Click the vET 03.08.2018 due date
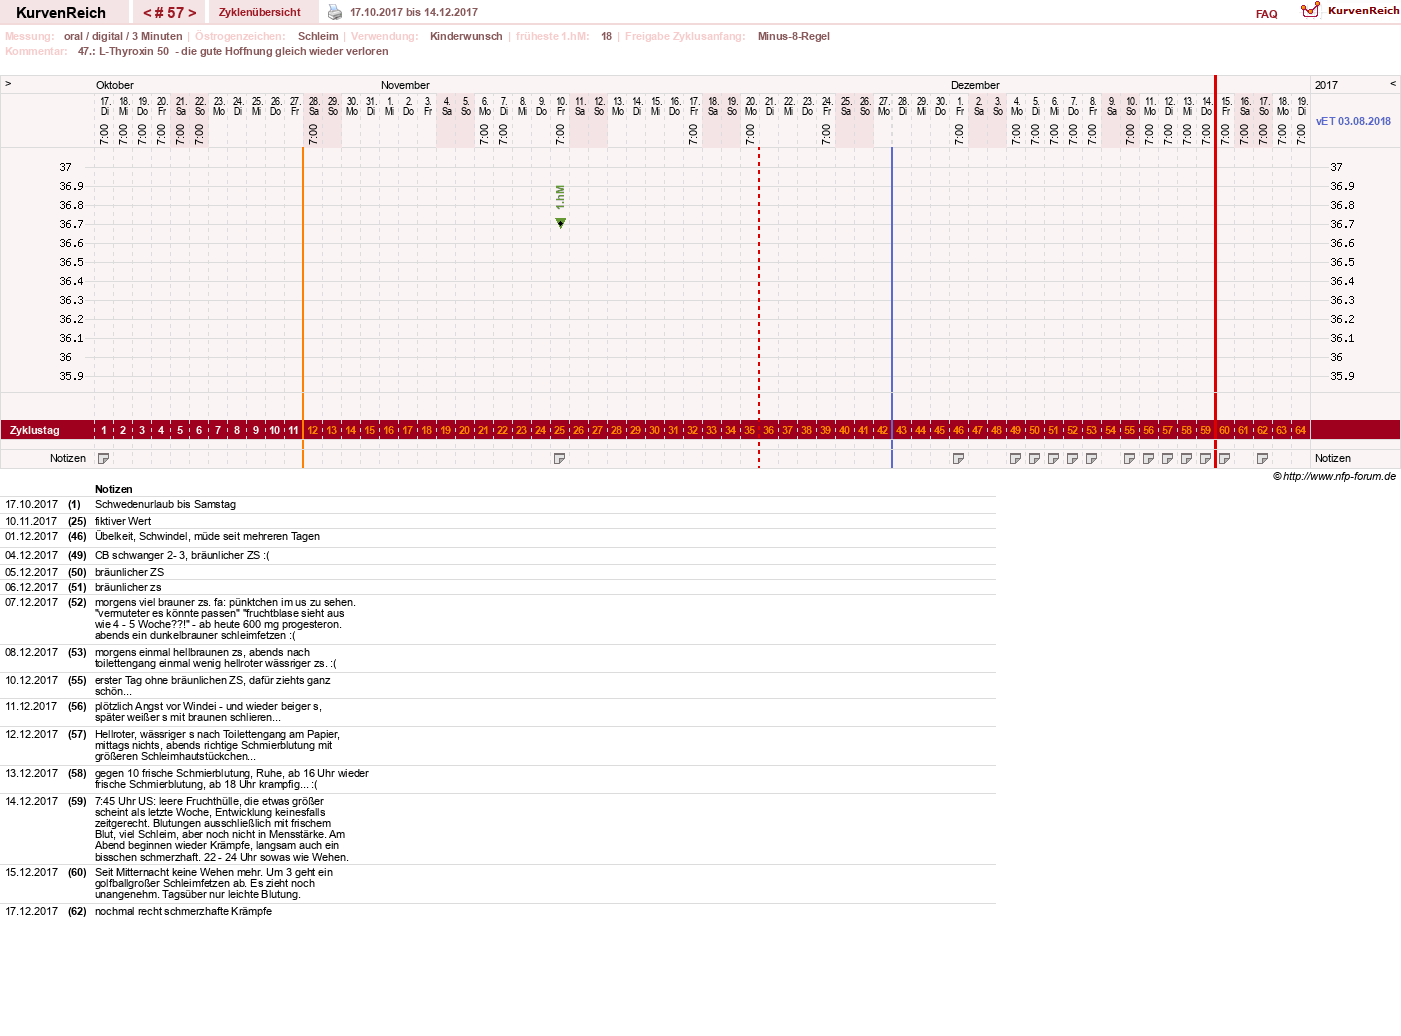 tap(1353, 121)
